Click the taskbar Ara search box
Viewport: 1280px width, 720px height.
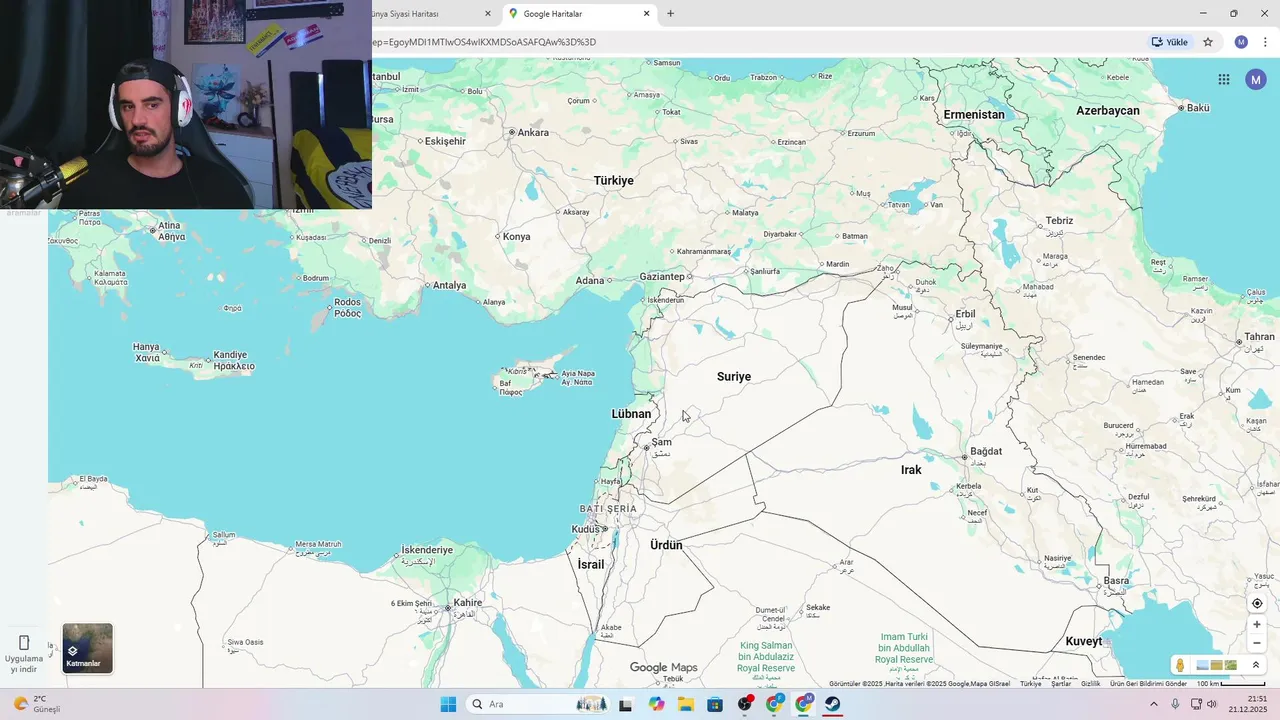tap(538, 704)
